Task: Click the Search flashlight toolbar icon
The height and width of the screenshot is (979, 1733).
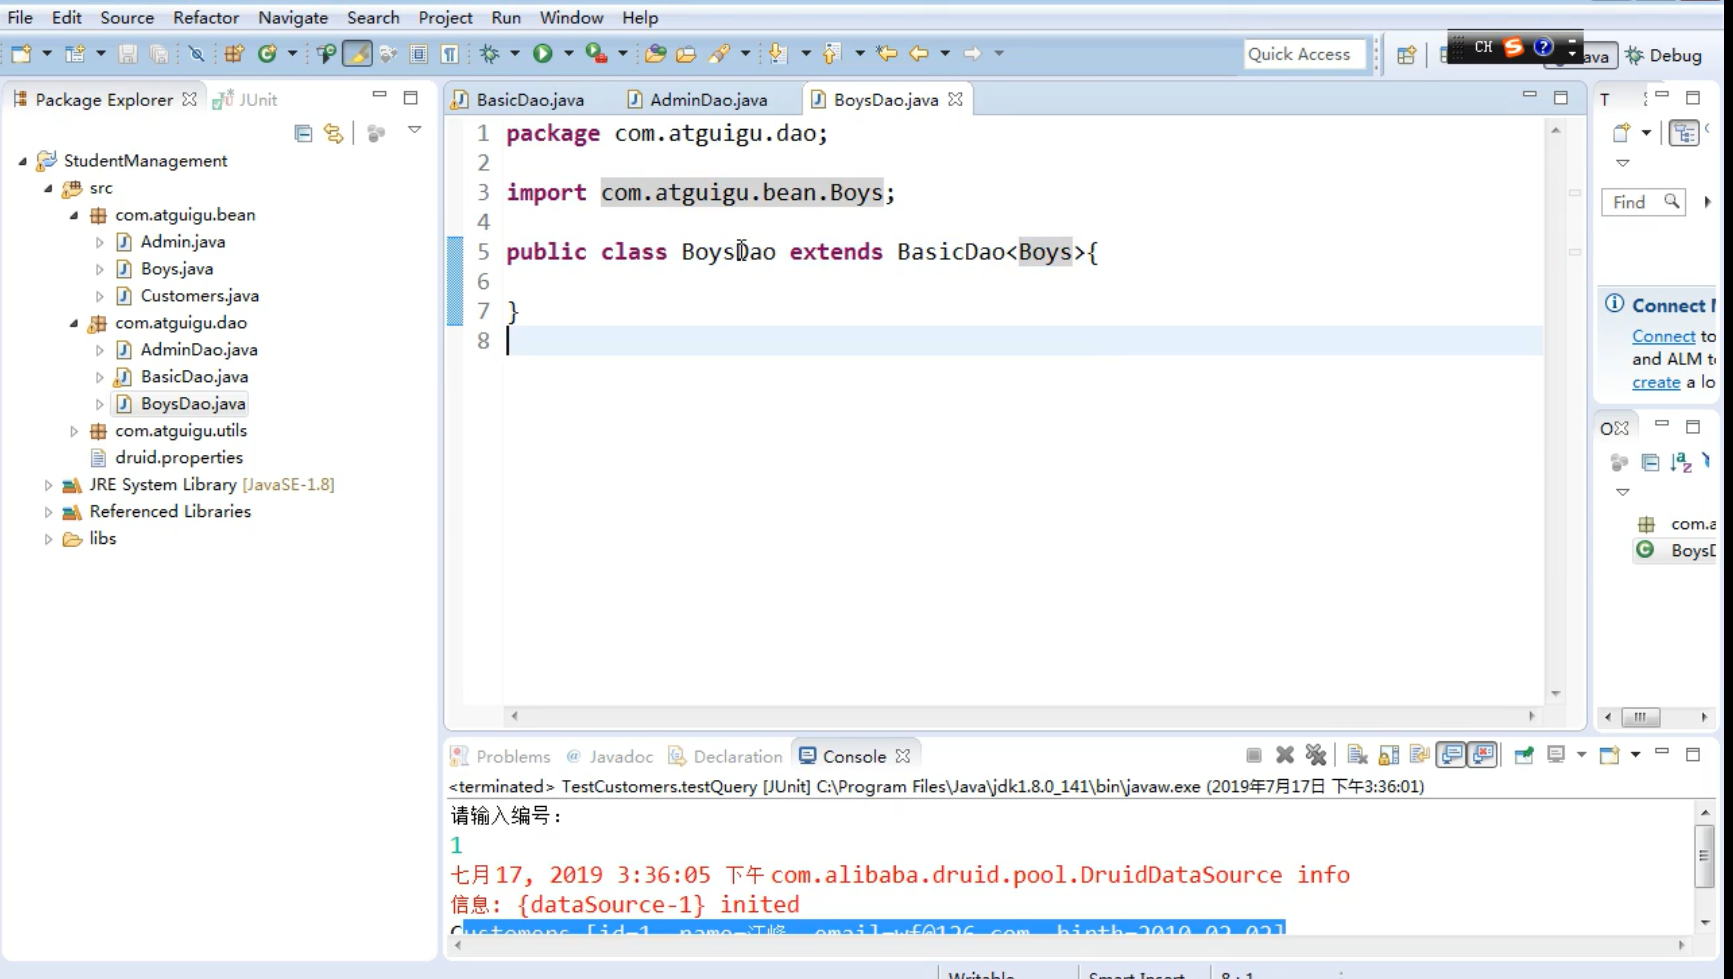Action: point(719,54)
